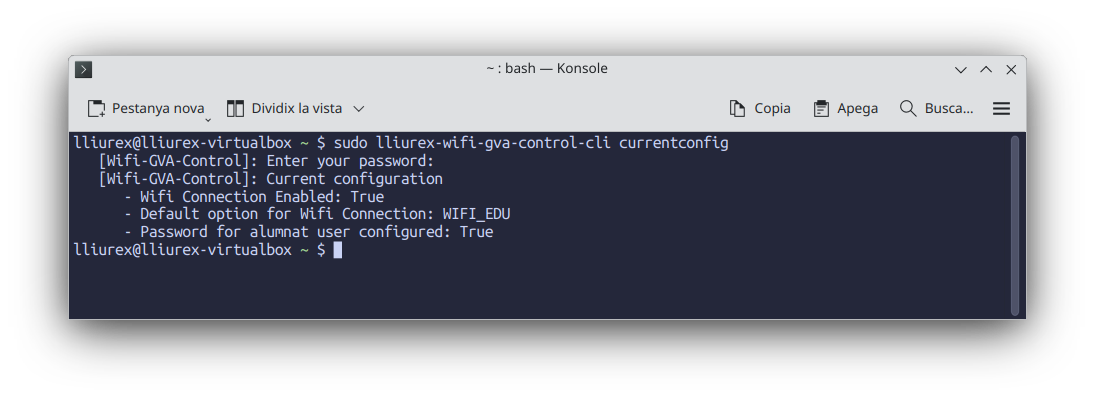Click the Pestanya nova label

click(x=158, y=108)
